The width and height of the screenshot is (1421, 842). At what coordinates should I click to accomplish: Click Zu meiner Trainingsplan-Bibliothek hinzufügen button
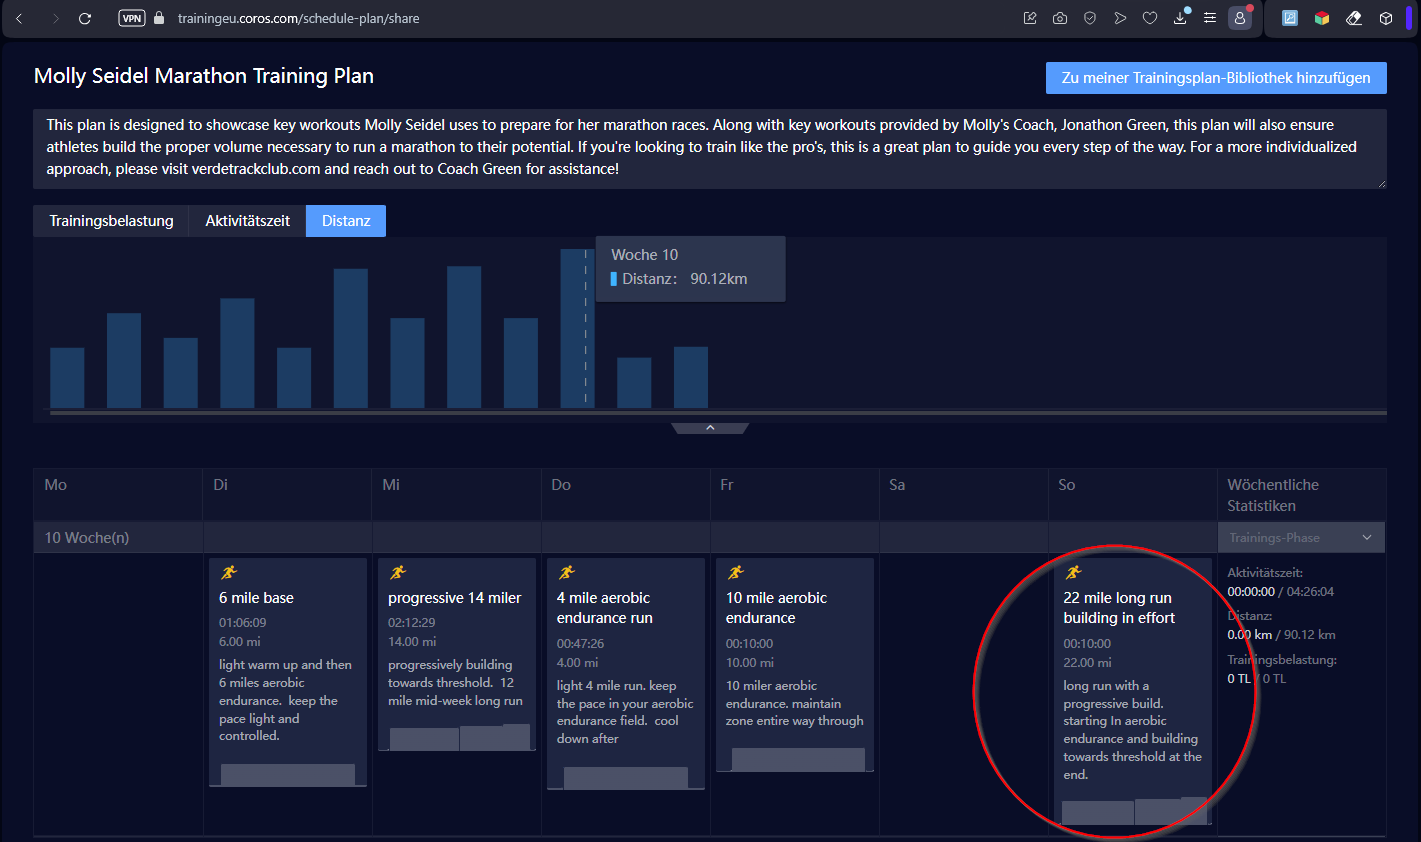click(1215, 78)
